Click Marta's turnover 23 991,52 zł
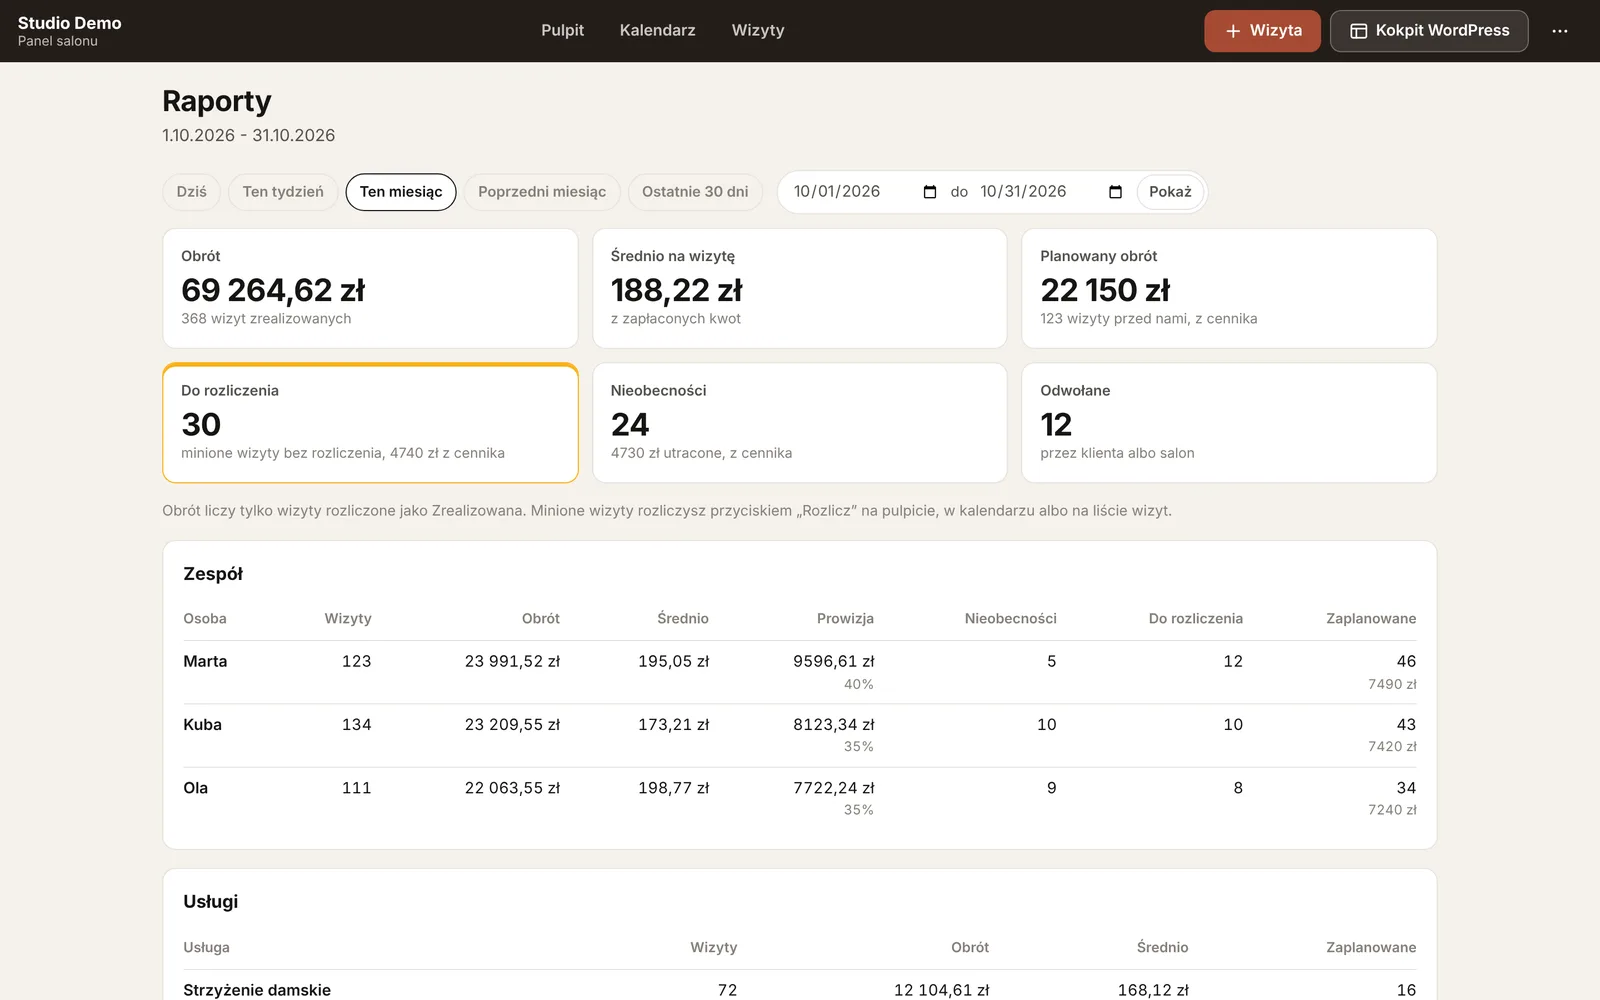The width and height of the screenshot is (1600, 1000). [x=512, y=661]
